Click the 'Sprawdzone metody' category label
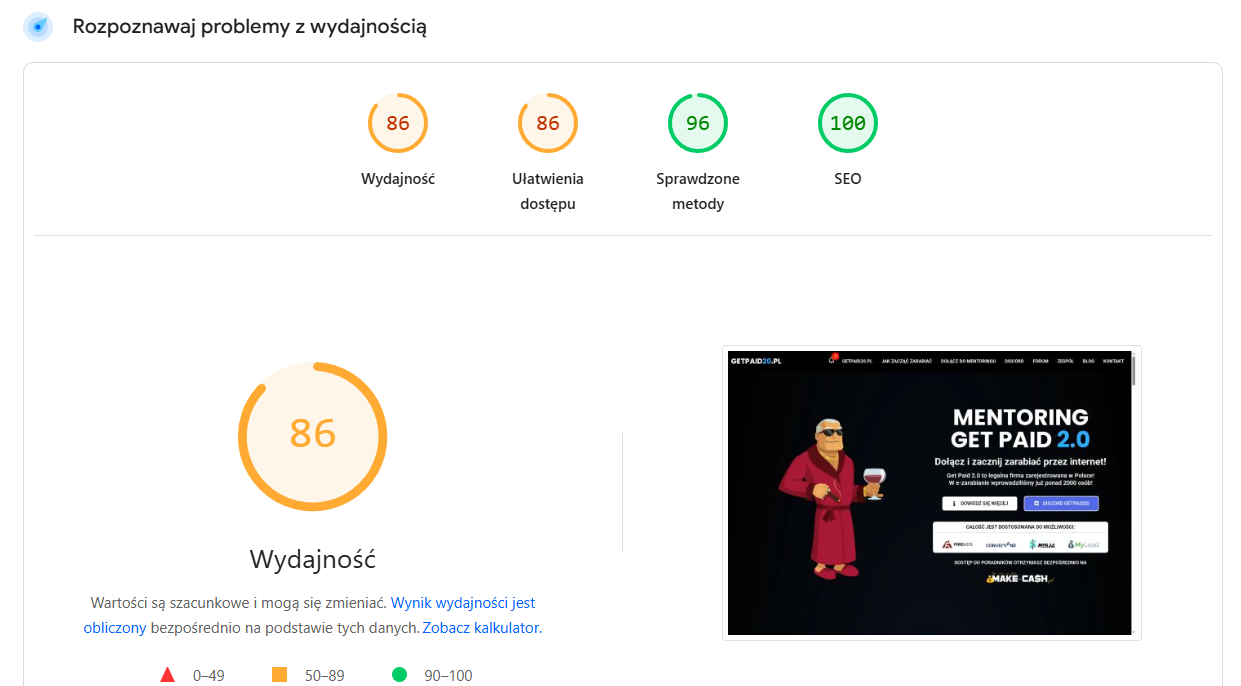1241x686 pixels. point(698,191)
